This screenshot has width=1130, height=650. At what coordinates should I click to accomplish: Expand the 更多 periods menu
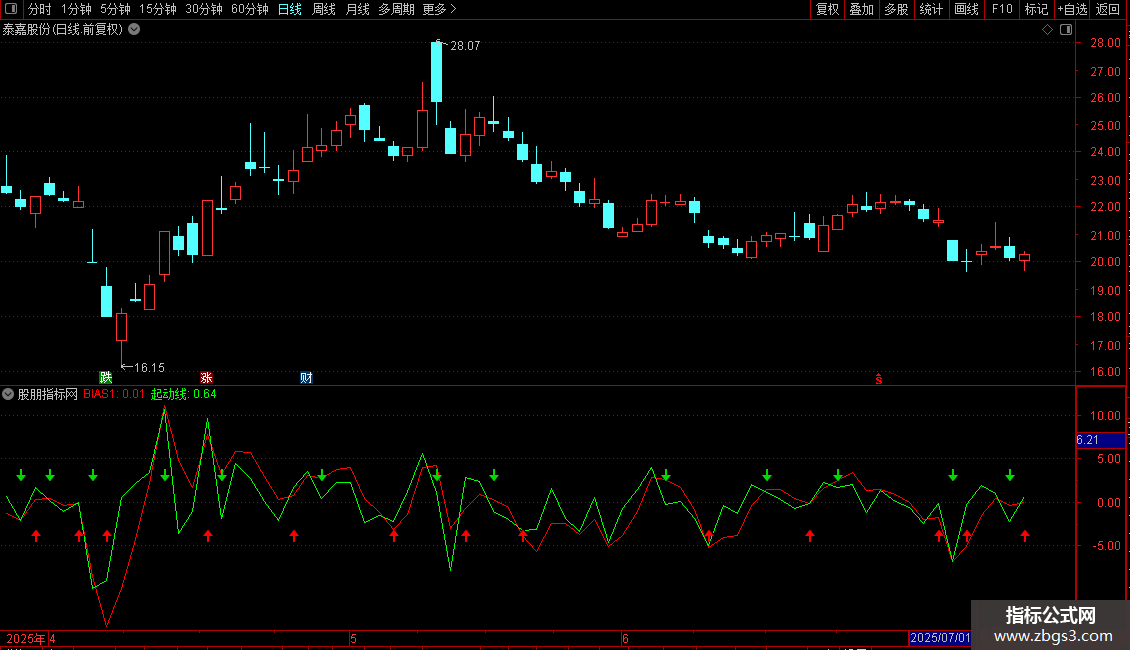[x=440, y=9]
